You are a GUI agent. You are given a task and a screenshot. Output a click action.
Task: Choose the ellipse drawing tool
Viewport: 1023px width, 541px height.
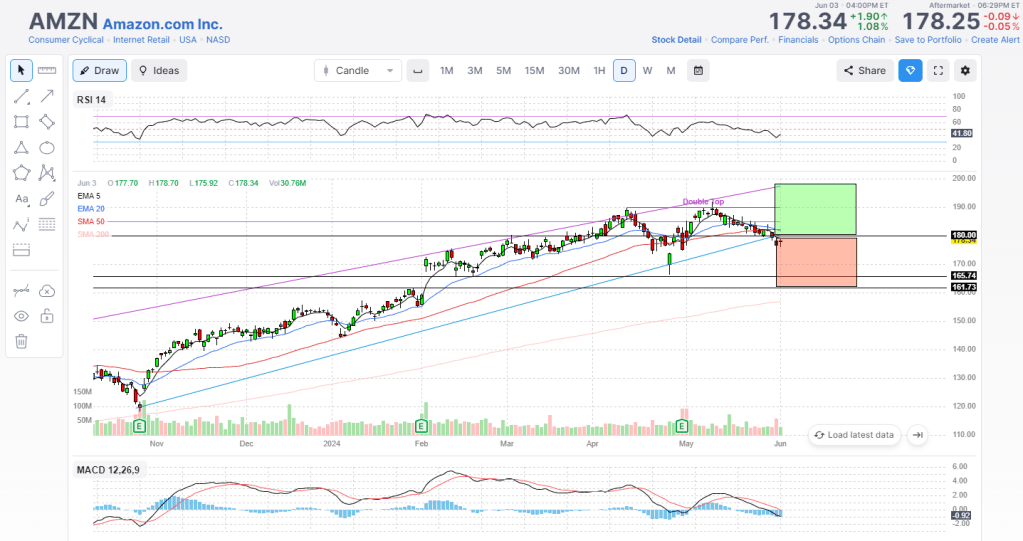[46, 147]
